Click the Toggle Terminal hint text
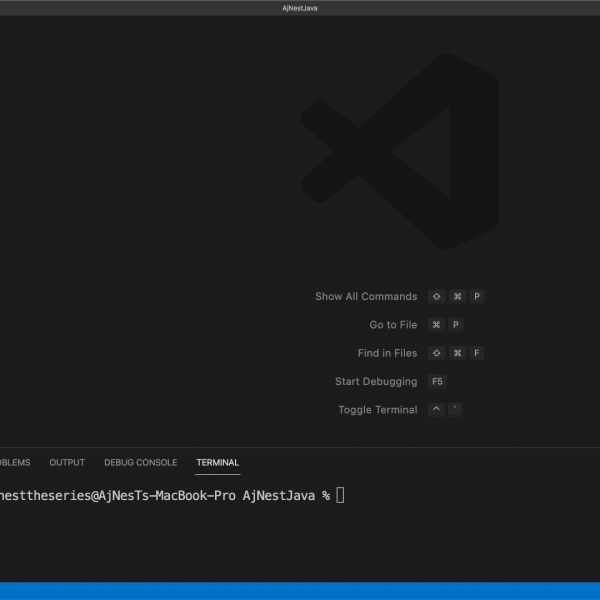Image resolution: width=600 pixels, height=600 pixels. click(377, 410)
